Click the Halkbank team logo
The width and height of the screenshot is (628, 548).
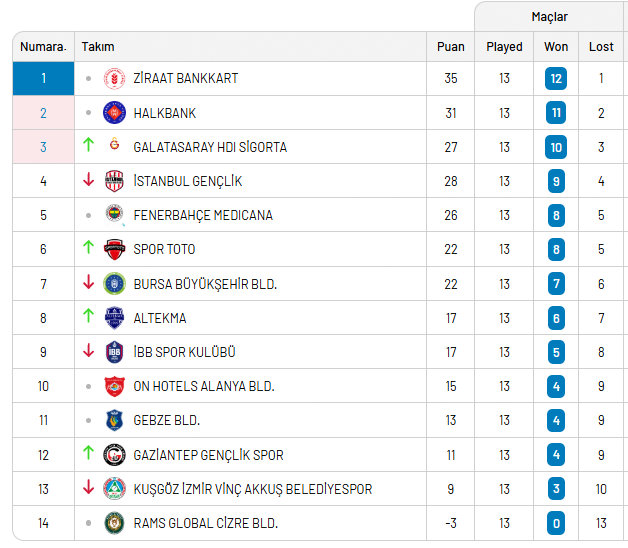(x=114, y=113)
